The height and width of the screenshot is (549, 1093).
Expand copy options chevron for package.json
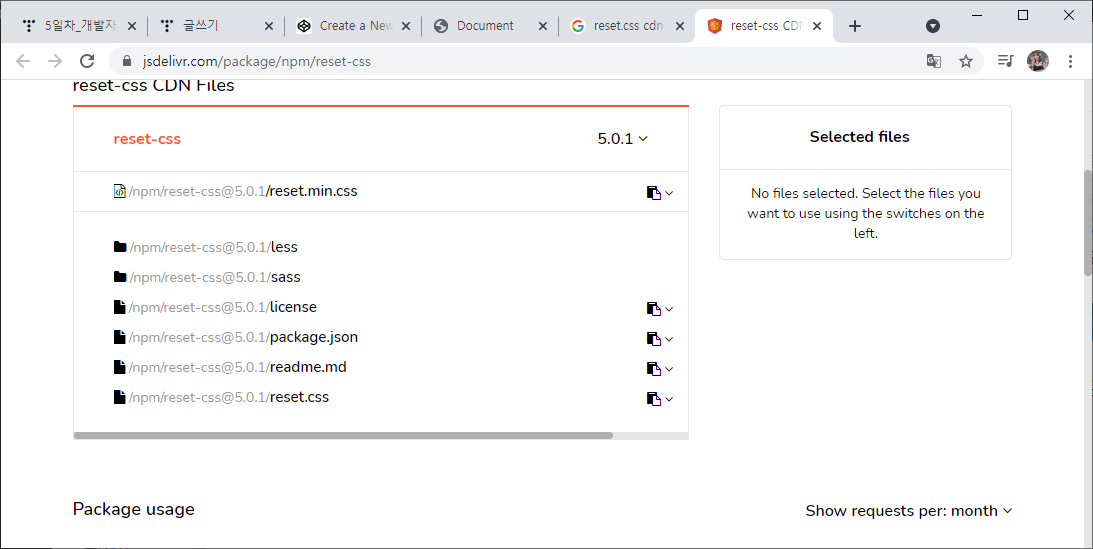pos(669,339)
